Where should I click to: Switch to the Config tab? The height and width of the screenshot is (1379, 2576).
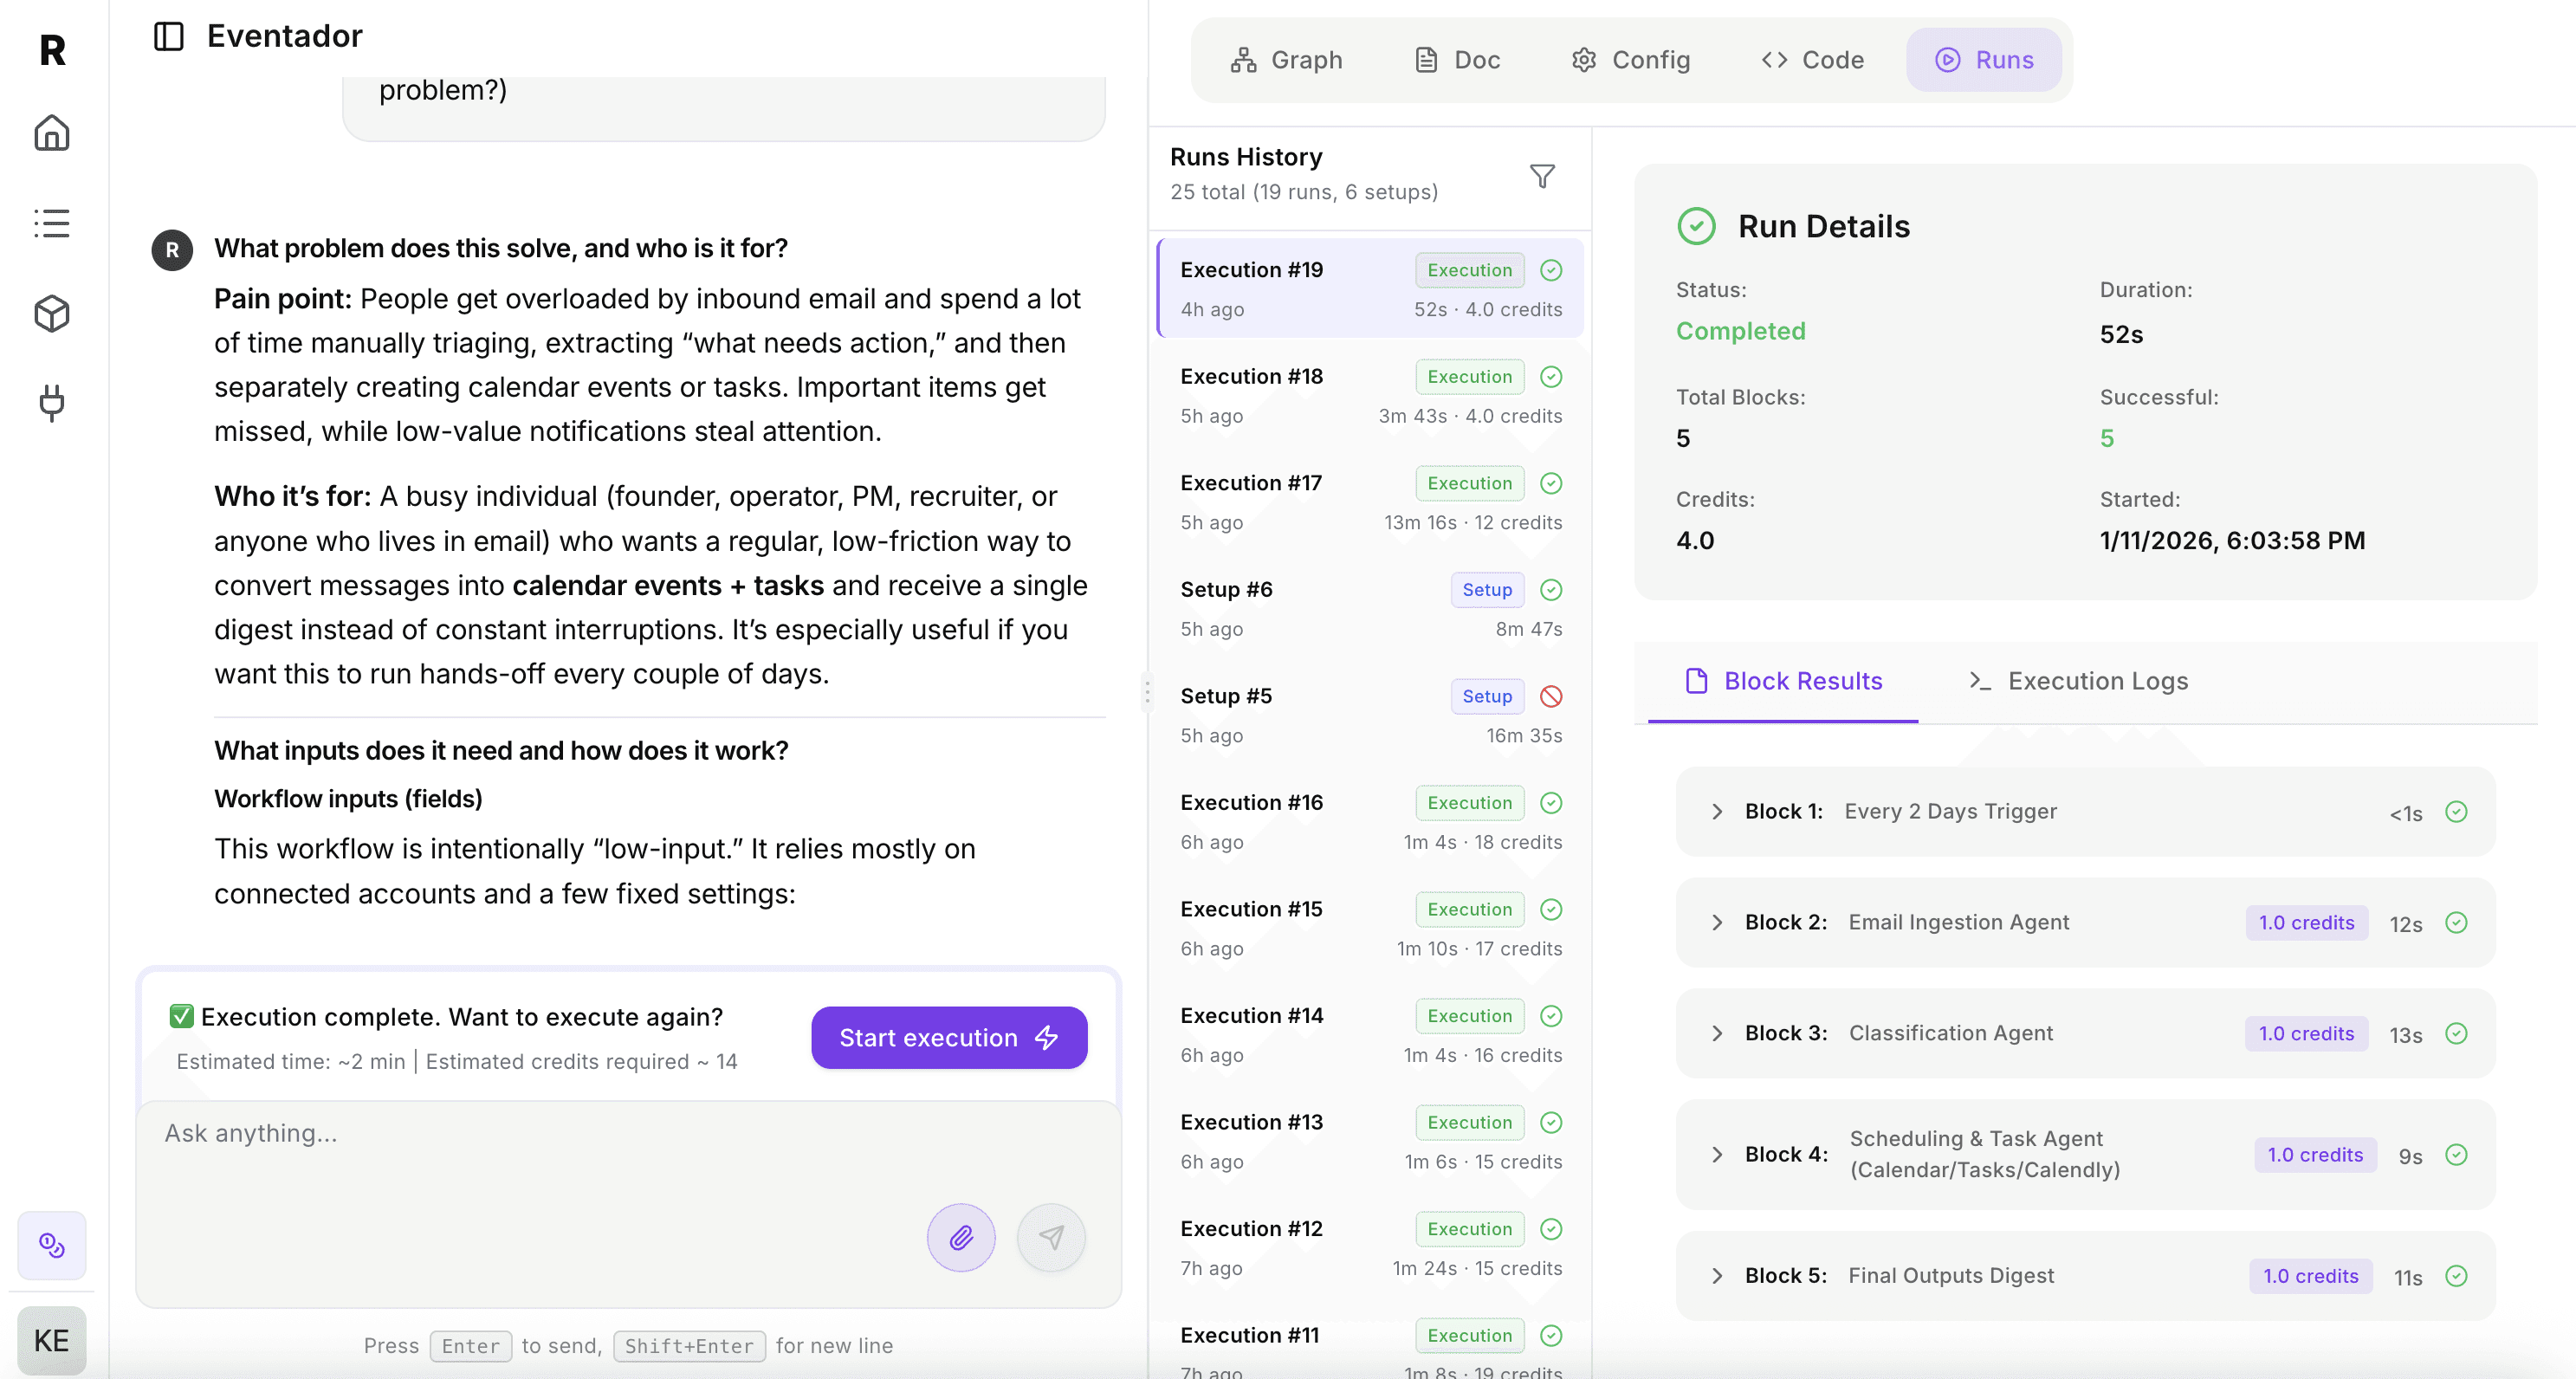1630,60
